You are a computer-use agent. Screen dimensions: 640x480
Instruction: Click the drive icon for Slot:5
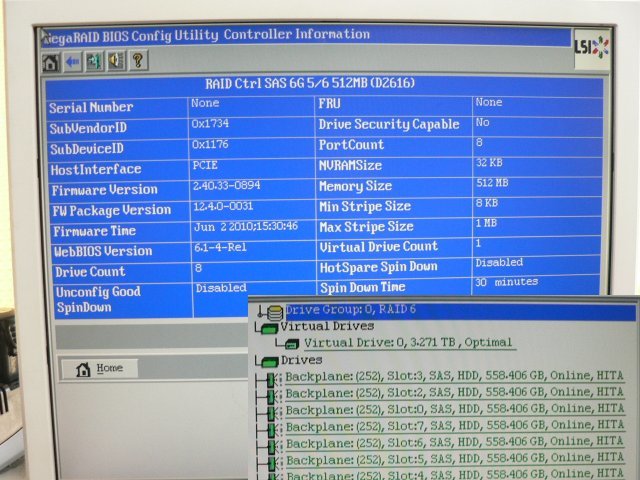273,462
